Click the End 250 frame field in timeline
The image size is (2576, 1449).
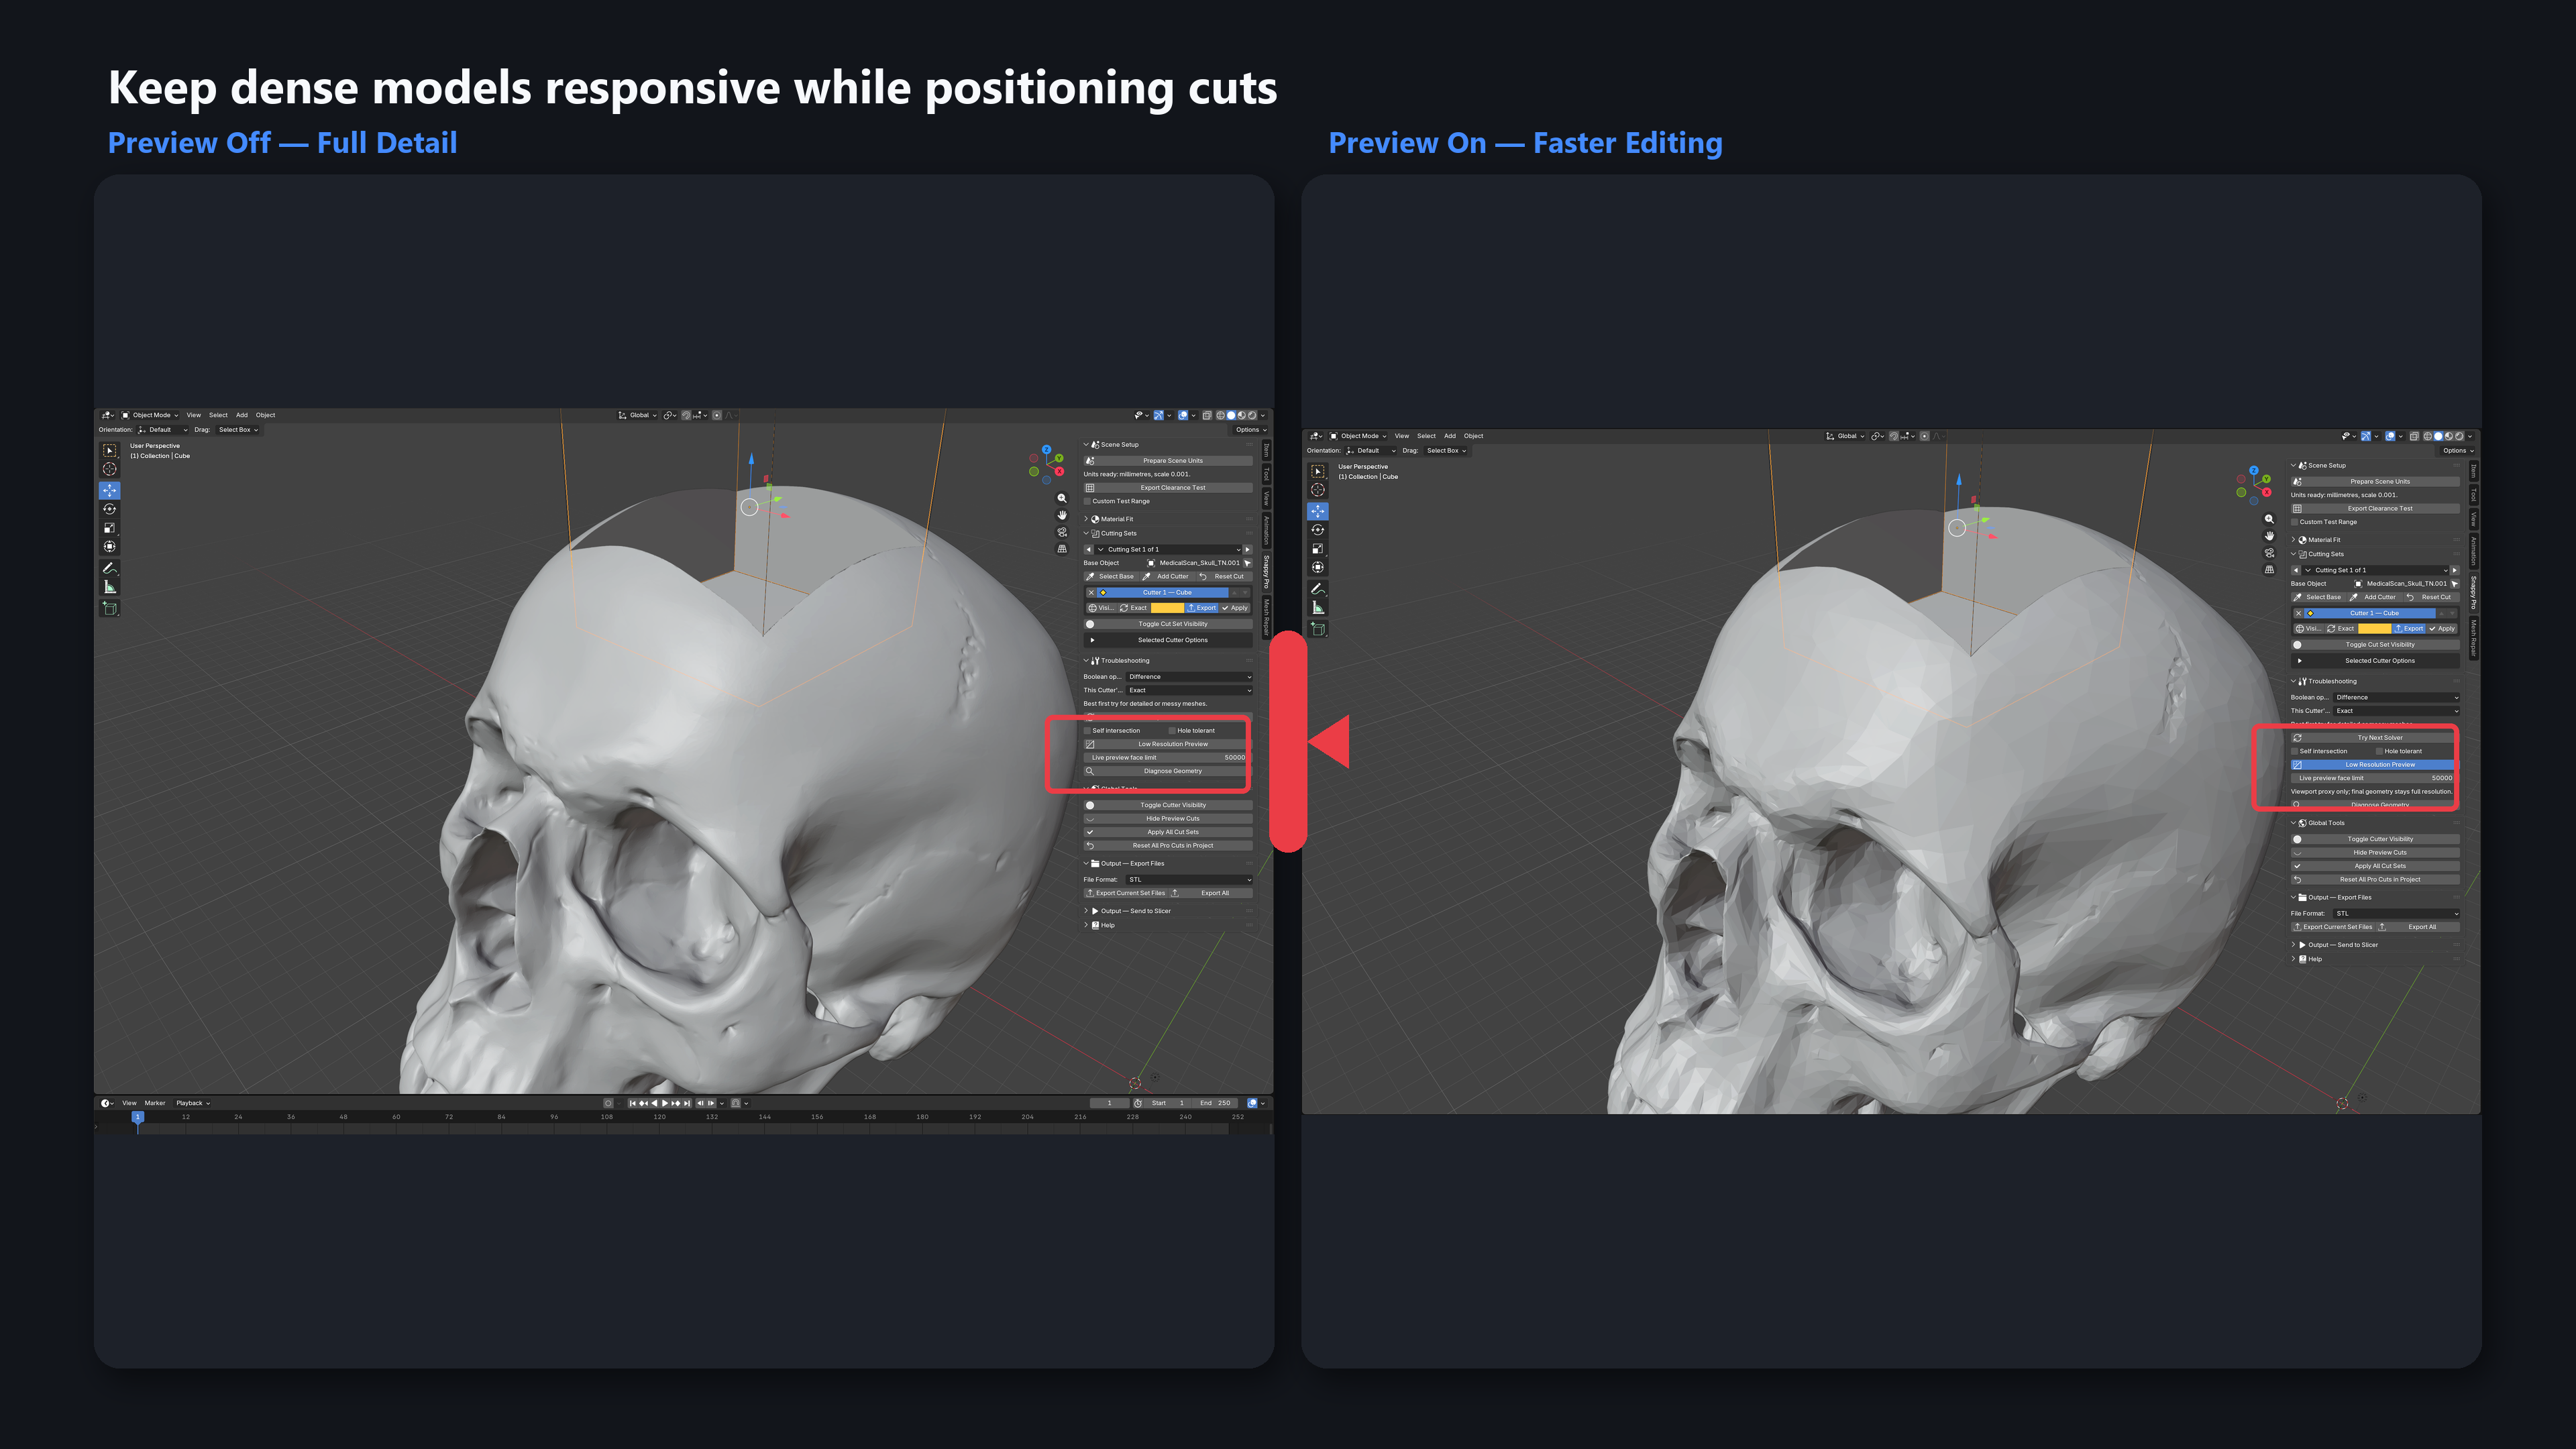[x=1216, y=1103]
